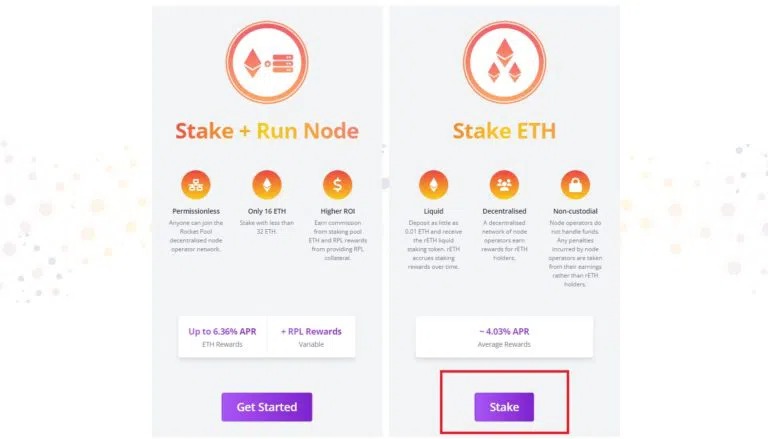768x439 pixels.
Task: Click the Stake + Run Node heading
Action: click(267, 131)
